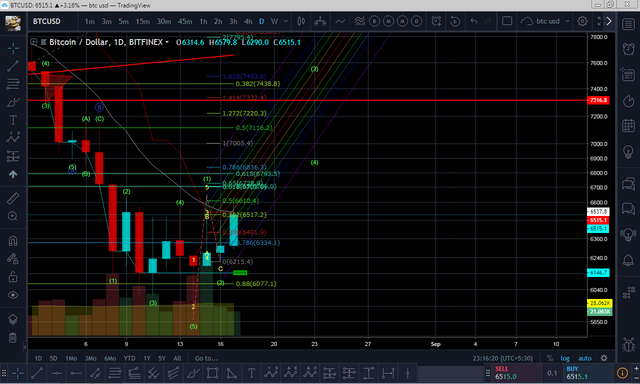Select the brush drawing tool in left sidebar
The width and height of the screenshot is (640, 384).
click(x=13, y=102)
